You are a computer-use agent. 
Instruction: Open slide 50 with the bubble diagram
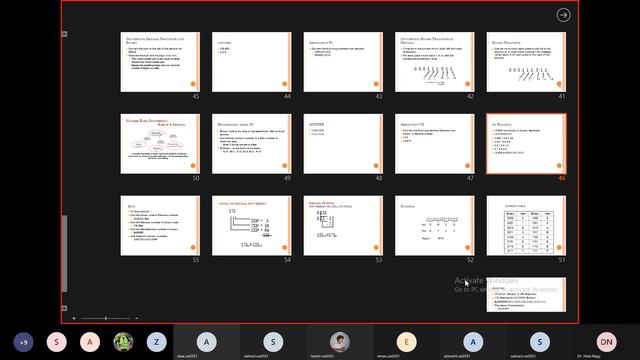pyautogui.click(x=160, y=144)
